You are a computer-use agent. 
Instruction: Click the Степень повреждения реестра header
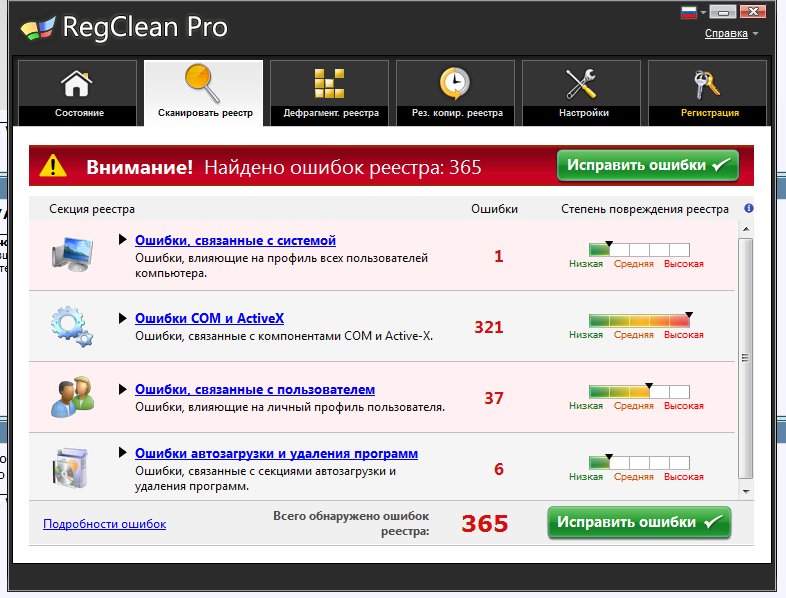click(645, 209)
